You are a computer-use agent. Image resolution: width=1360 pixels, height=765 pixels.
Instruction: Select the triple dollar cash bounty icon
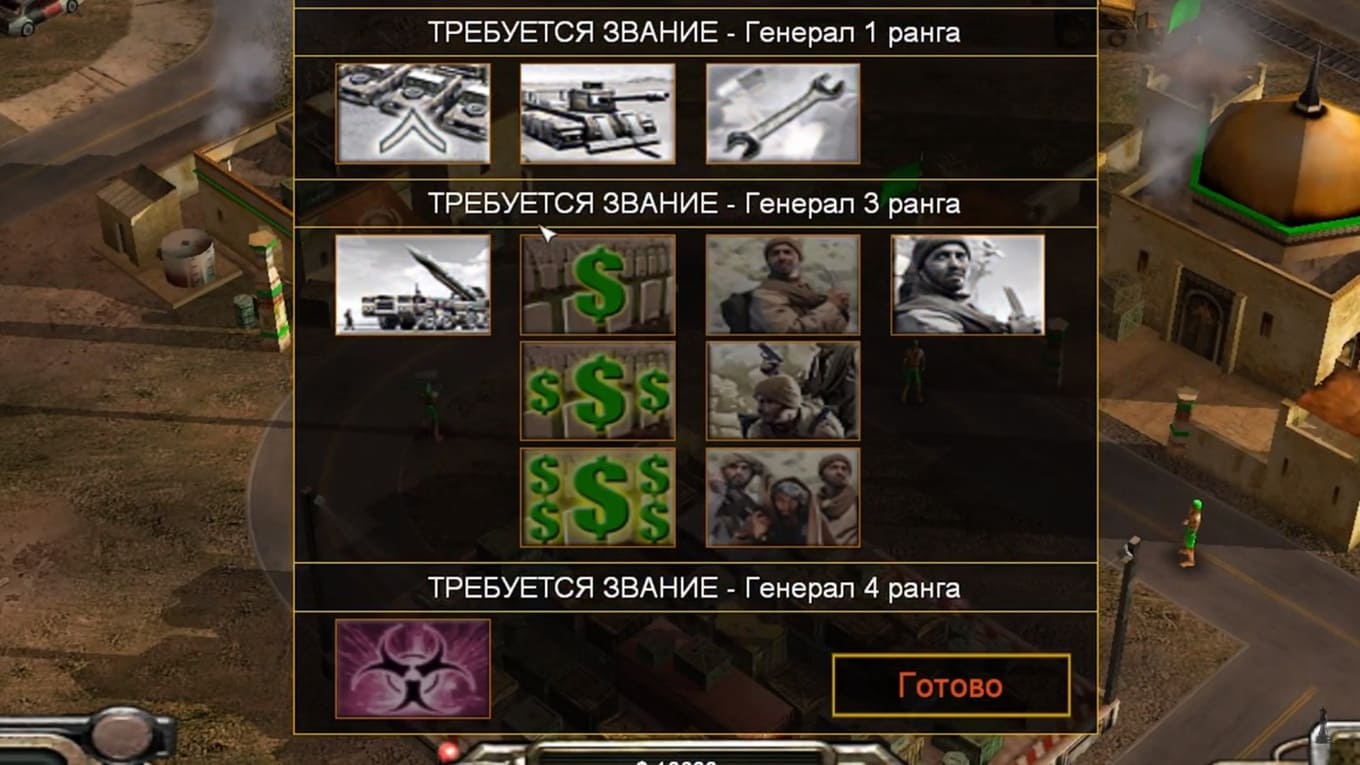(598, 391)
